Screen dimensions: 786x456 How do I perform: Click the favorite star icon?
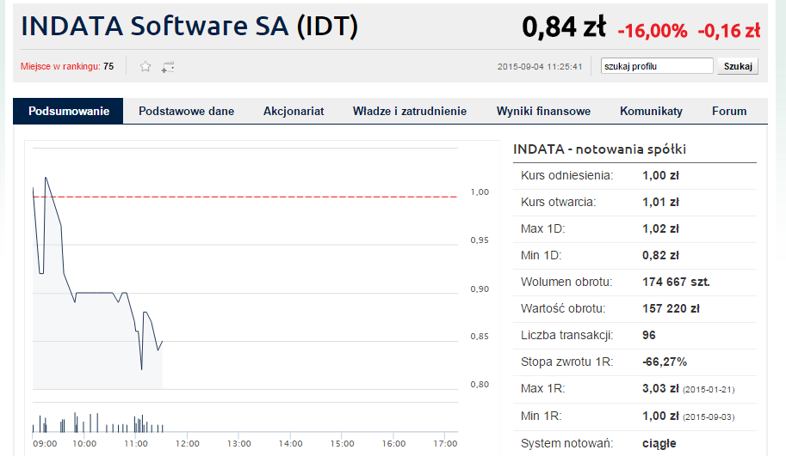(146, 67)
